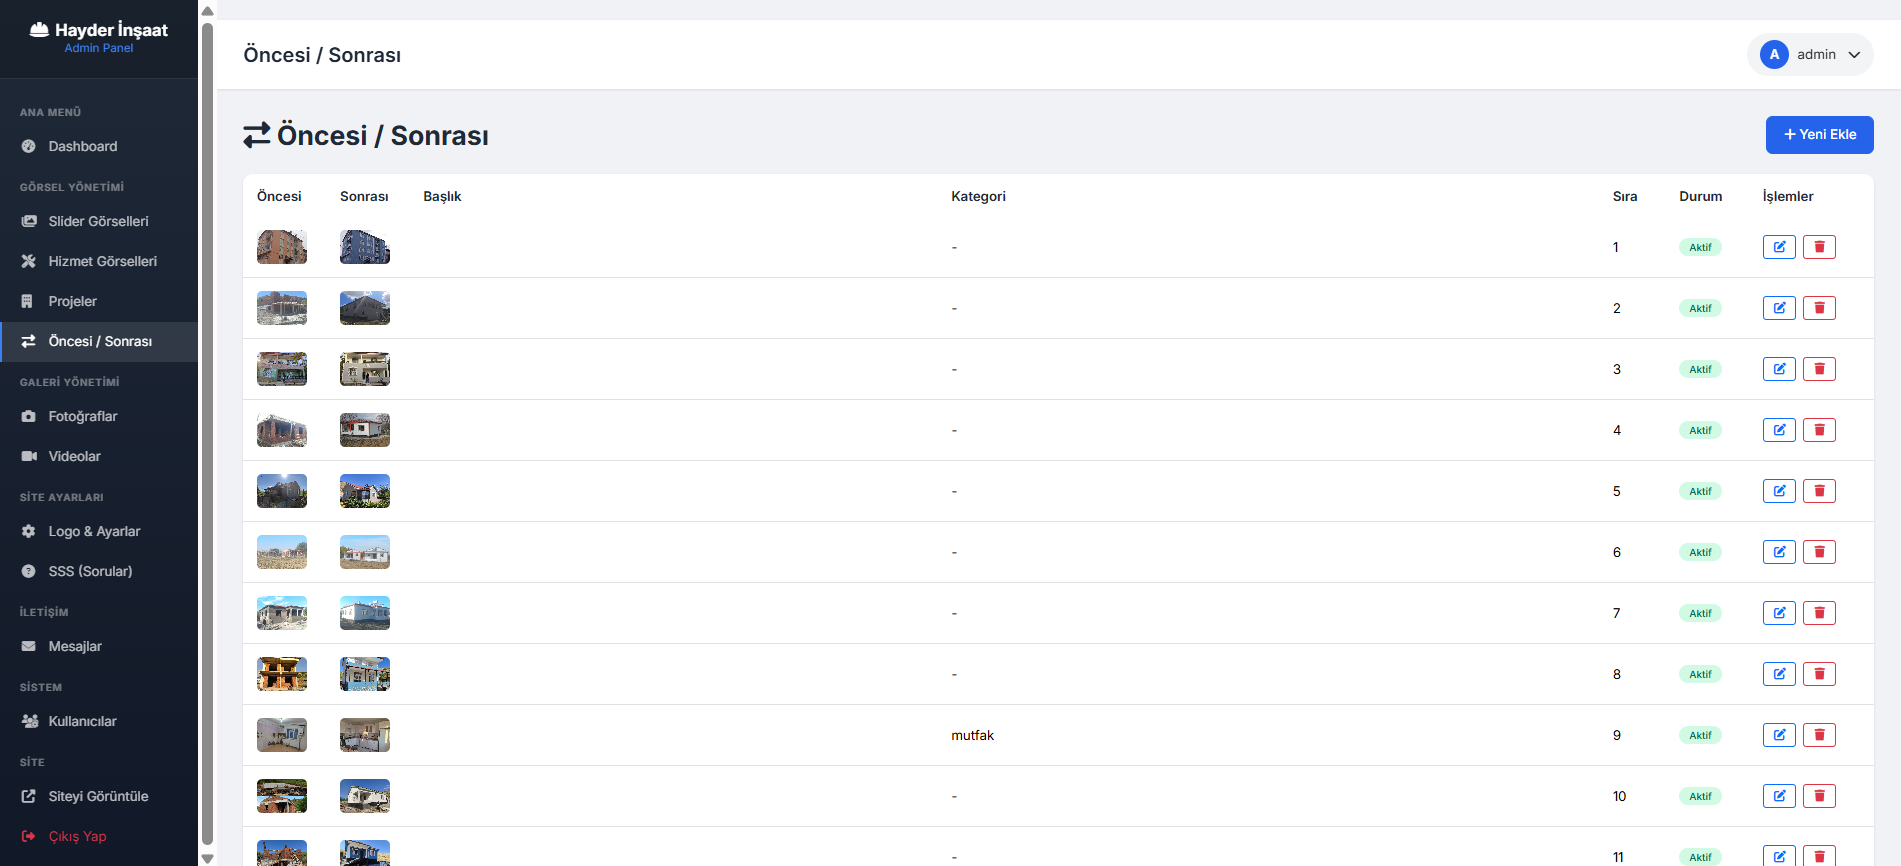The image size is (1901, 866).
Task: Delete the row with Sıra 1
Action: (x=1819, y=247)
